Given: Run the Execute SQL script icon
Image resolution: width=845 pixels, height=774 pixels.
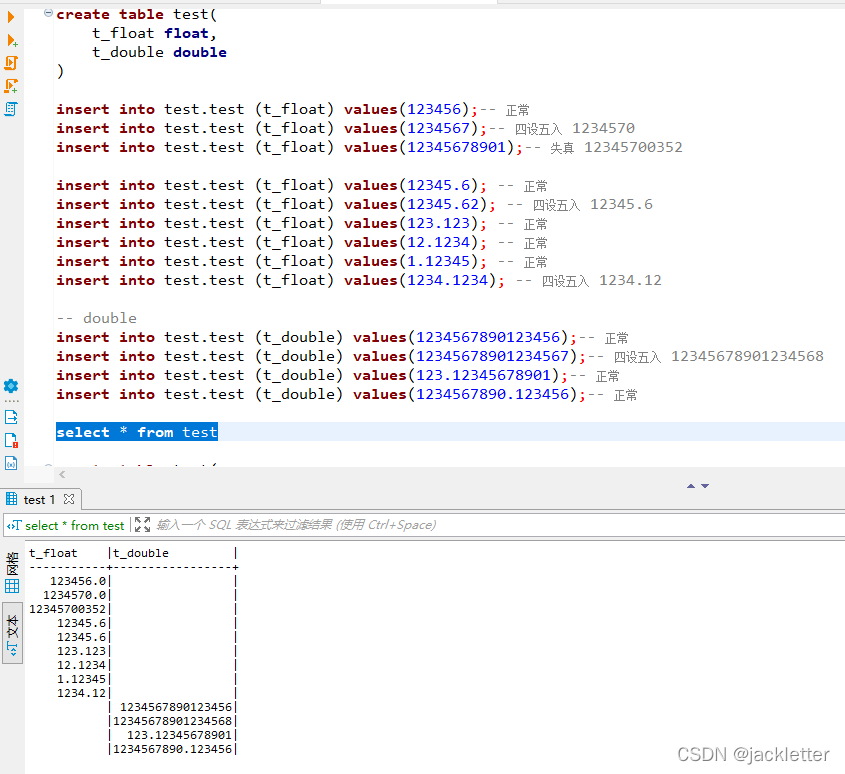Looking at the screenshot, I should (x=11, y=63).
